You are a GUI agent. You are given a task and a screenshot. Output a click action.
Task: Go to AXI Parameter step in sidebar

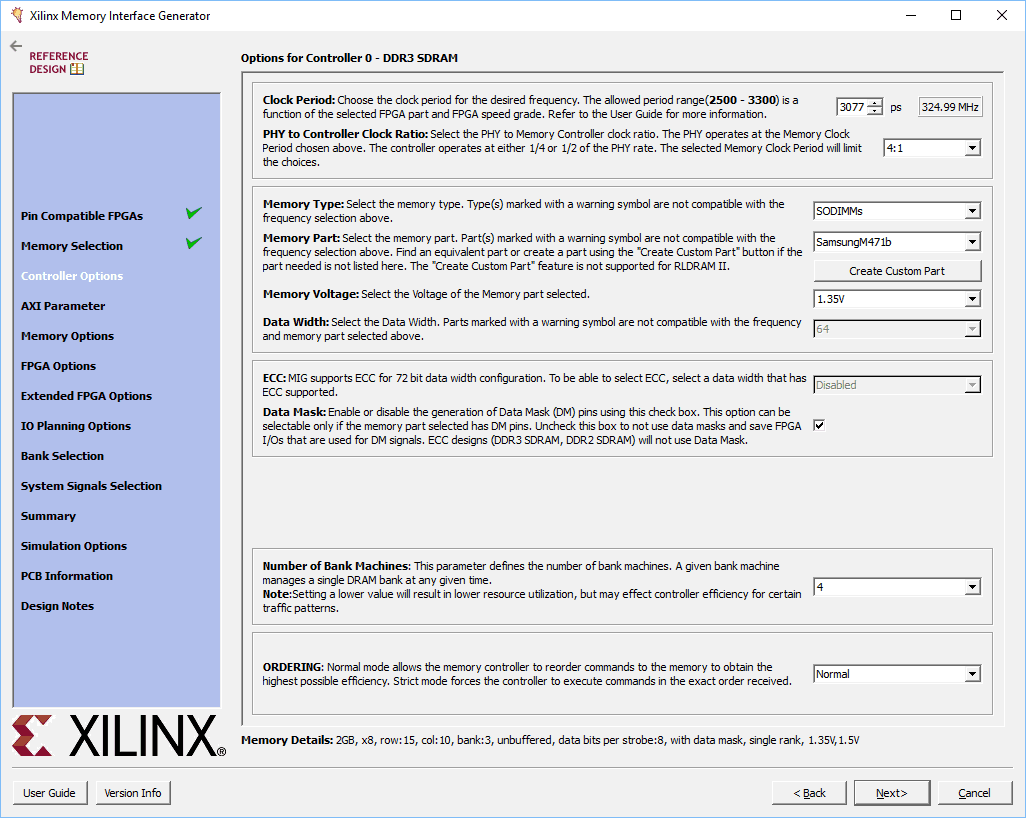pos(63,306)
